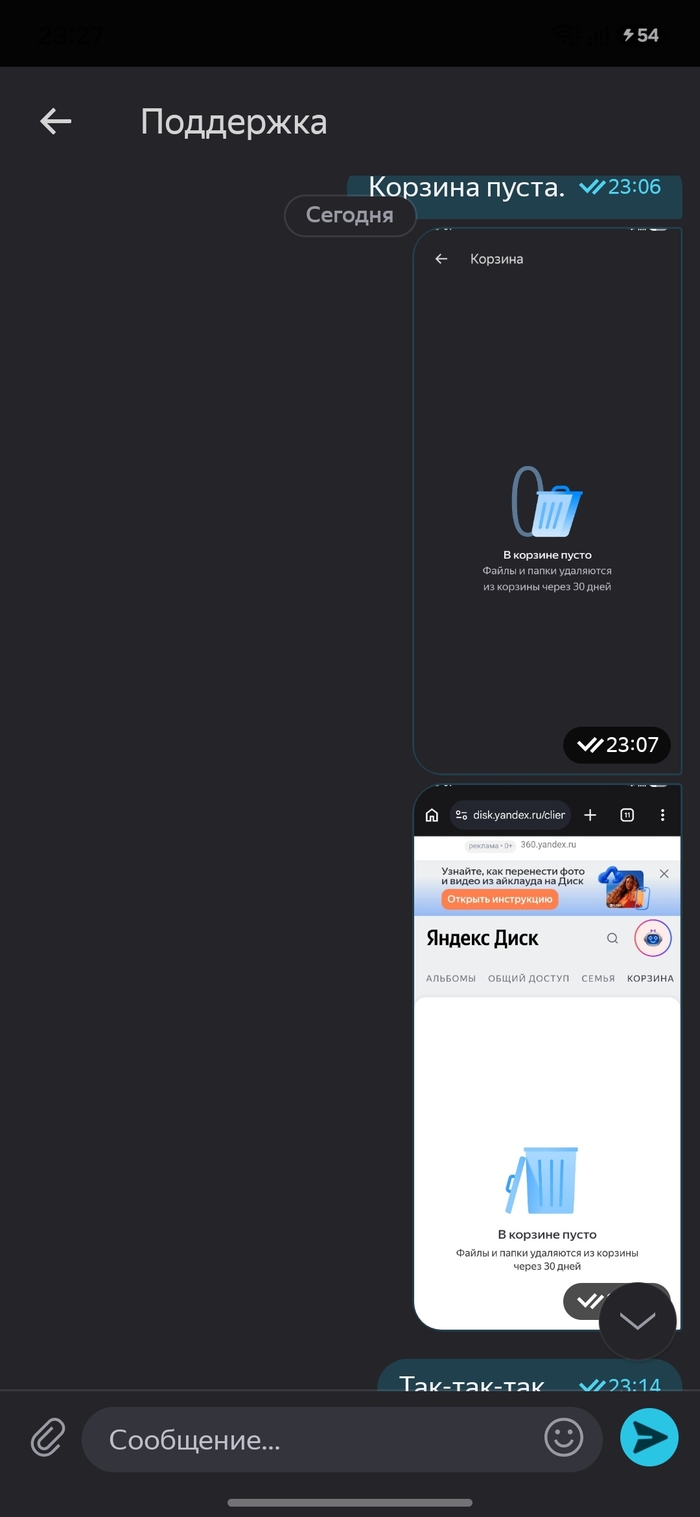
Task: Open the dark Корзина screenshot sent at 23:07
Action: tap(547, 501)
